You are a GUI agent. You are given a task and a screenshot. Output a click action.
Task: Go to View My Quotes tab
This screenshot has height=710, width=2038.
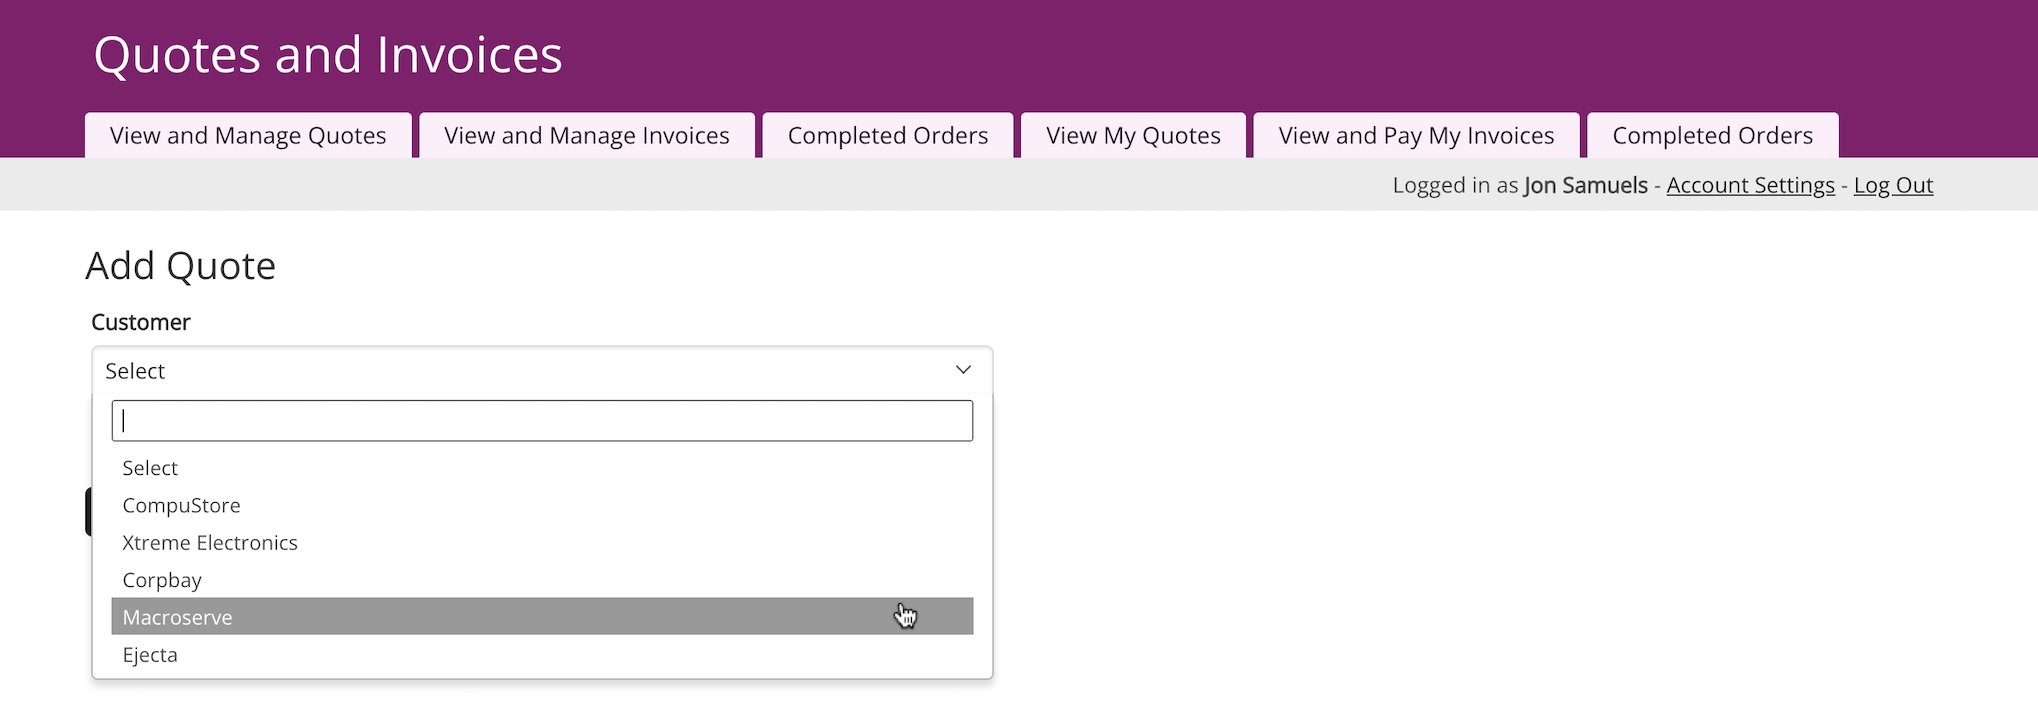pos(1133,135)
